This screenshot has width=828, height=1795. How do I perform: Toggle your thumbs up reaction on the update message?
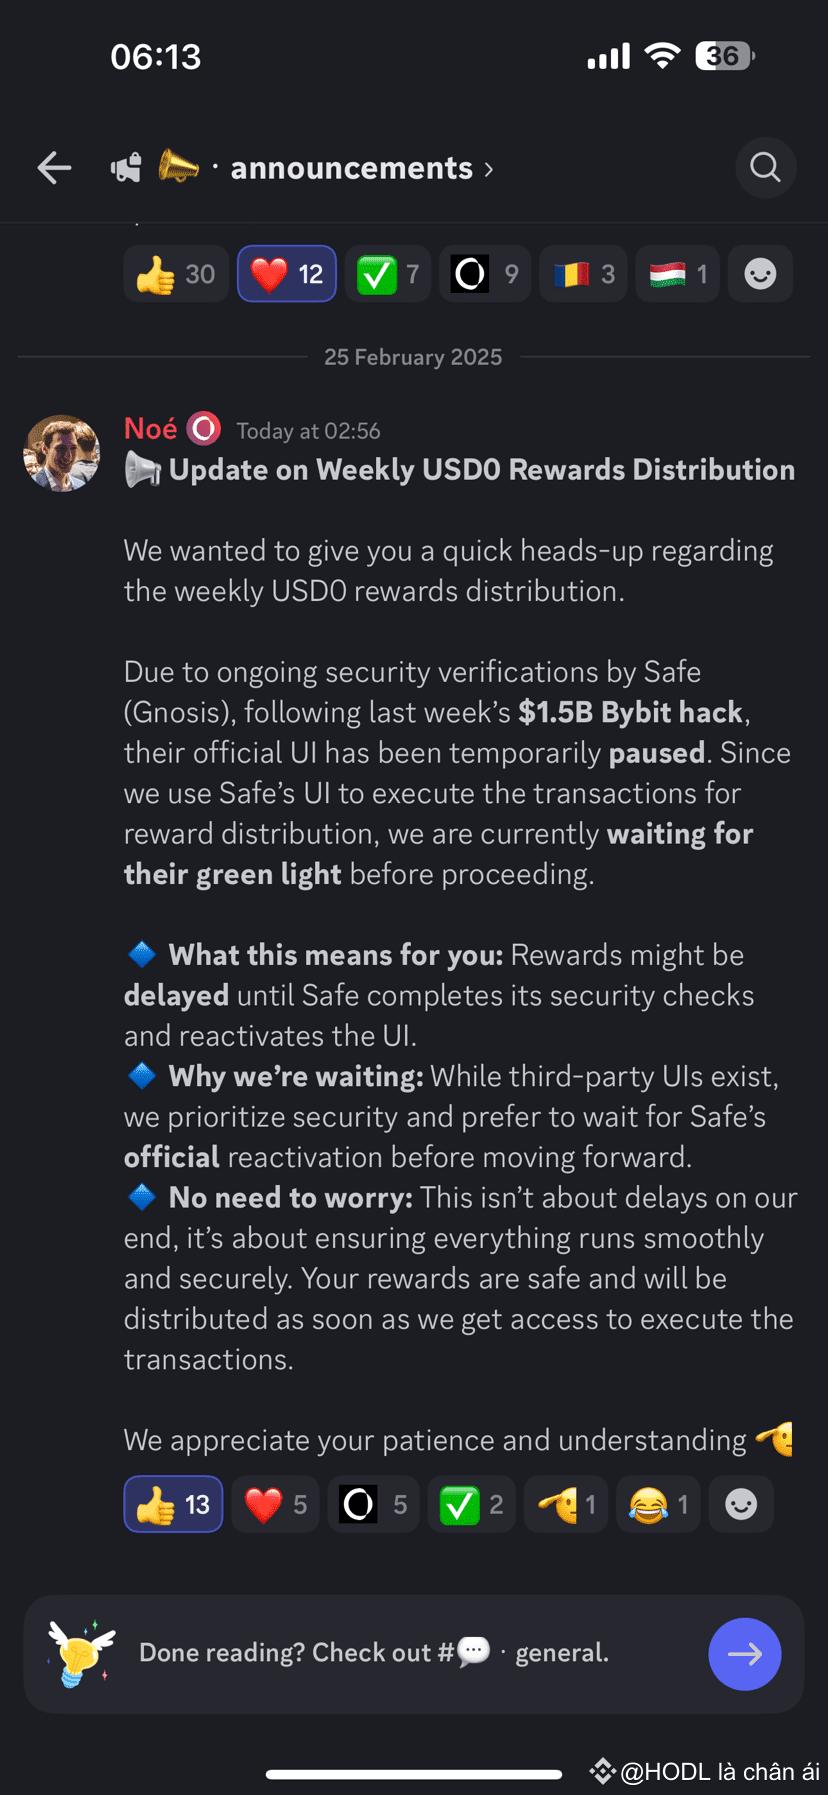click(172, 1504)
